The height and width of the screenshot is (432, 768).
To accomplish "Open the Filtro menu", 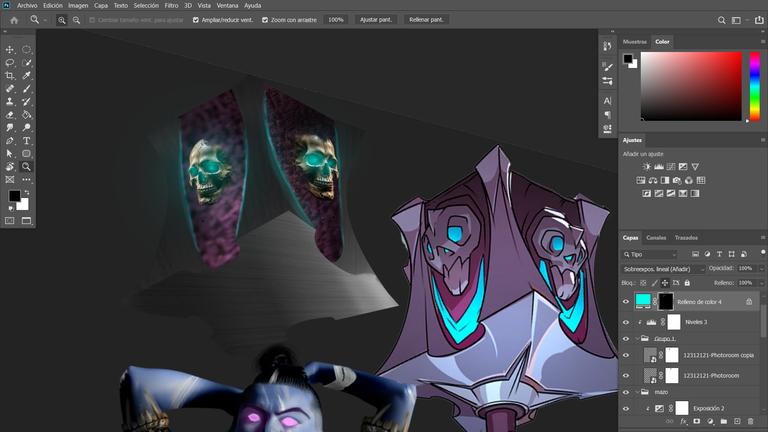I will click(x=171, y=5).
